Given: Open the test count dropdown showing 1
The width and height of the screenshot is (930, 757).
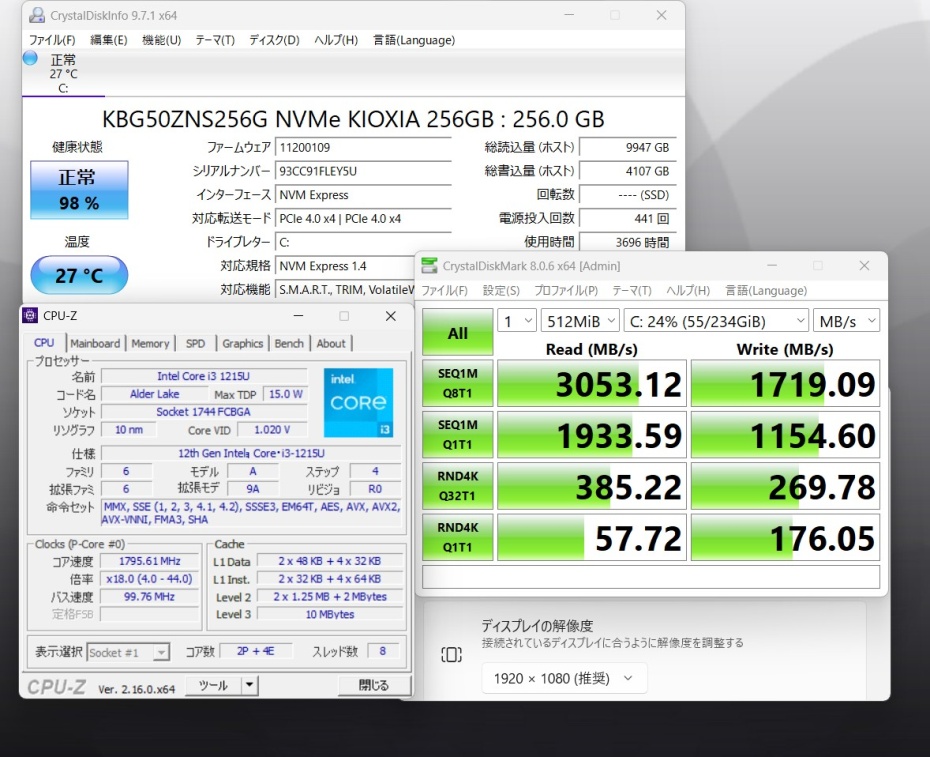Looking at the screenshot, I should tap(518, 321).
